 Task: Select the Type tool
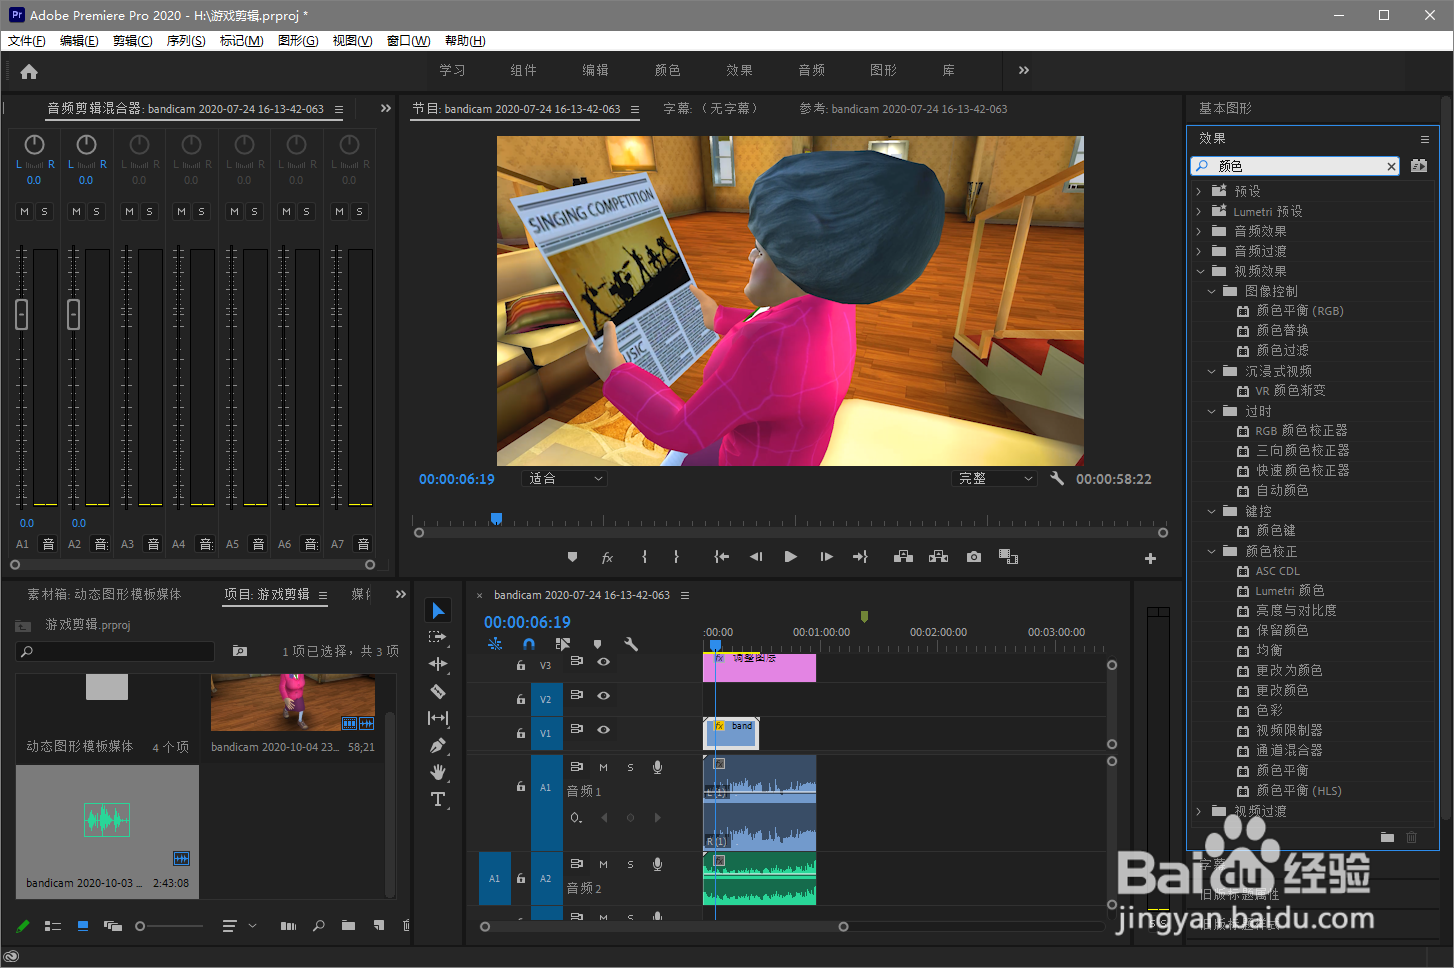click(438, 799)
